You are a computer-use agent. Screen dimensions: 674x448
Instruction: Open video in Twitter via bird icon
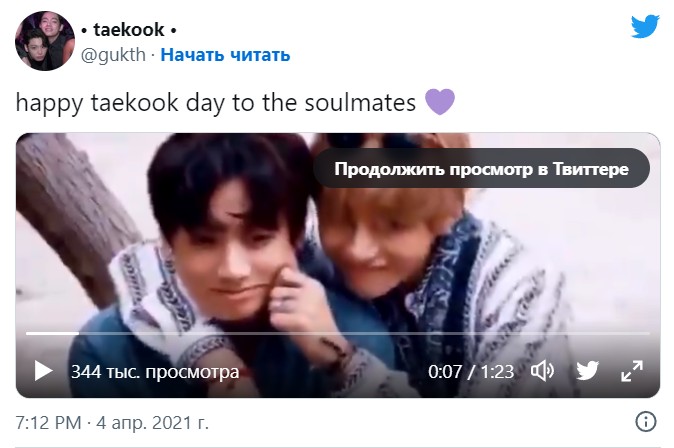point(587,371)
